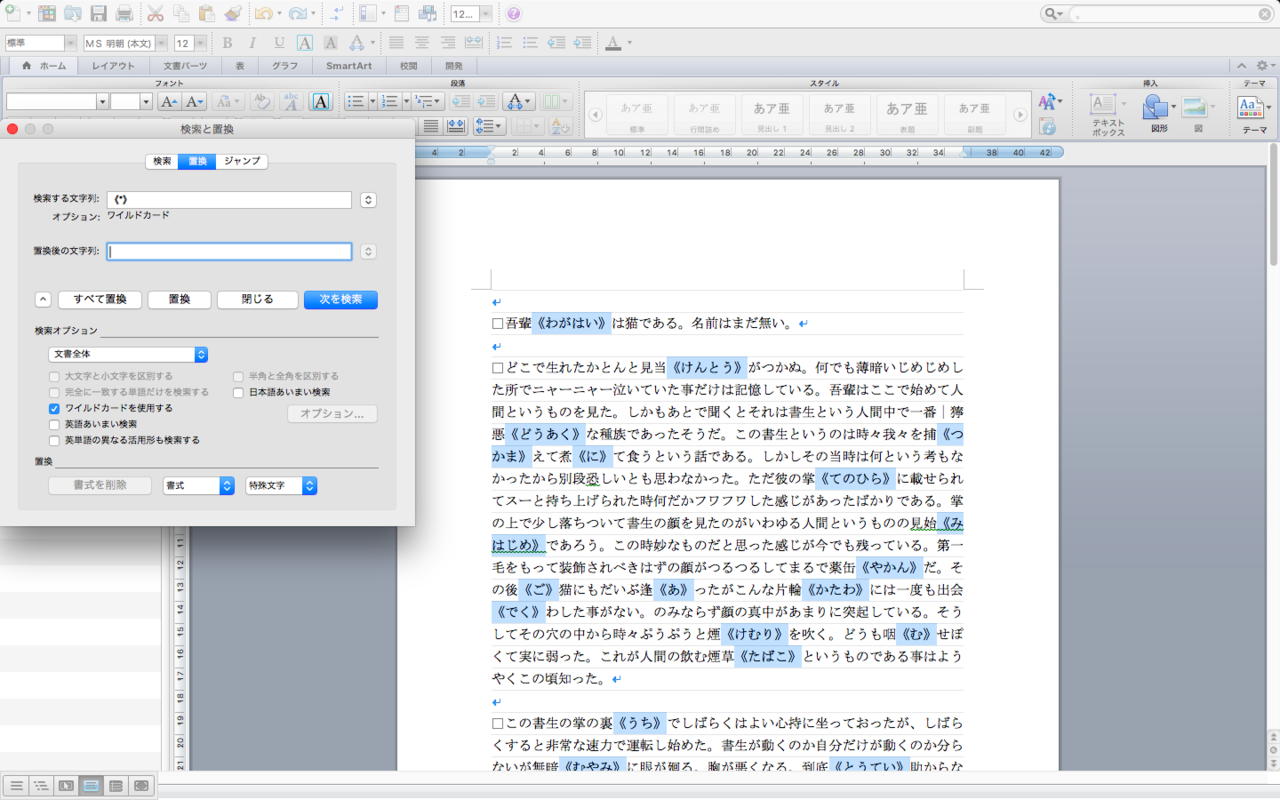Open the レイアウト ribbon tab

[x=113, y=66]
